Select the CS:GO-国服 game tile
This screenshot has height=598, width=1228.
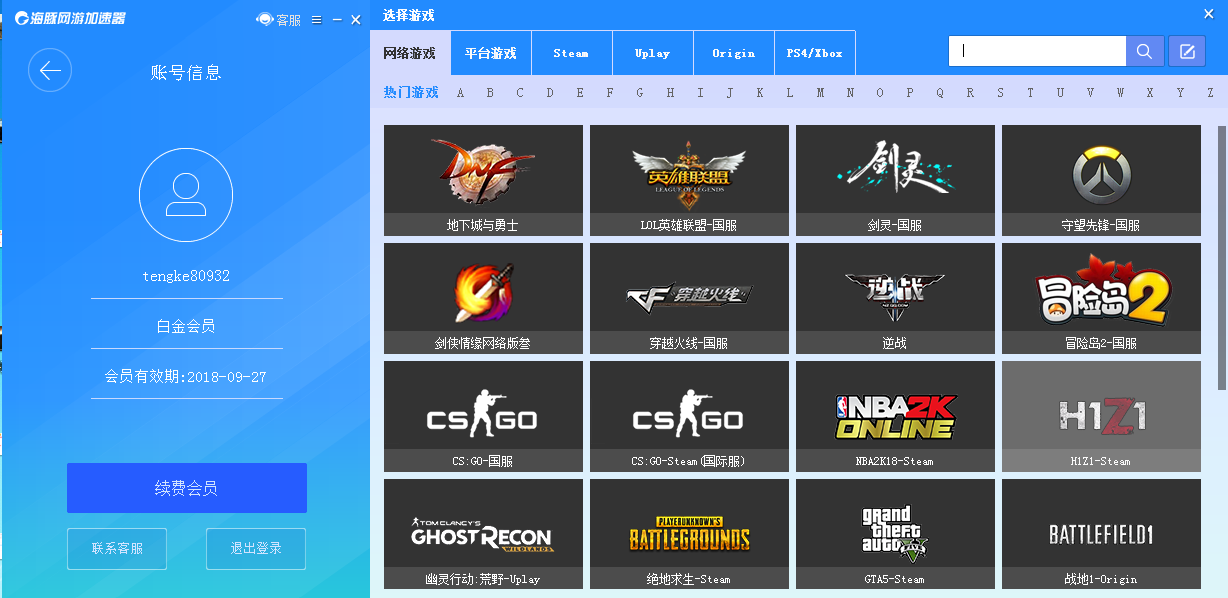pyautogui.click(x=483, y=416)
